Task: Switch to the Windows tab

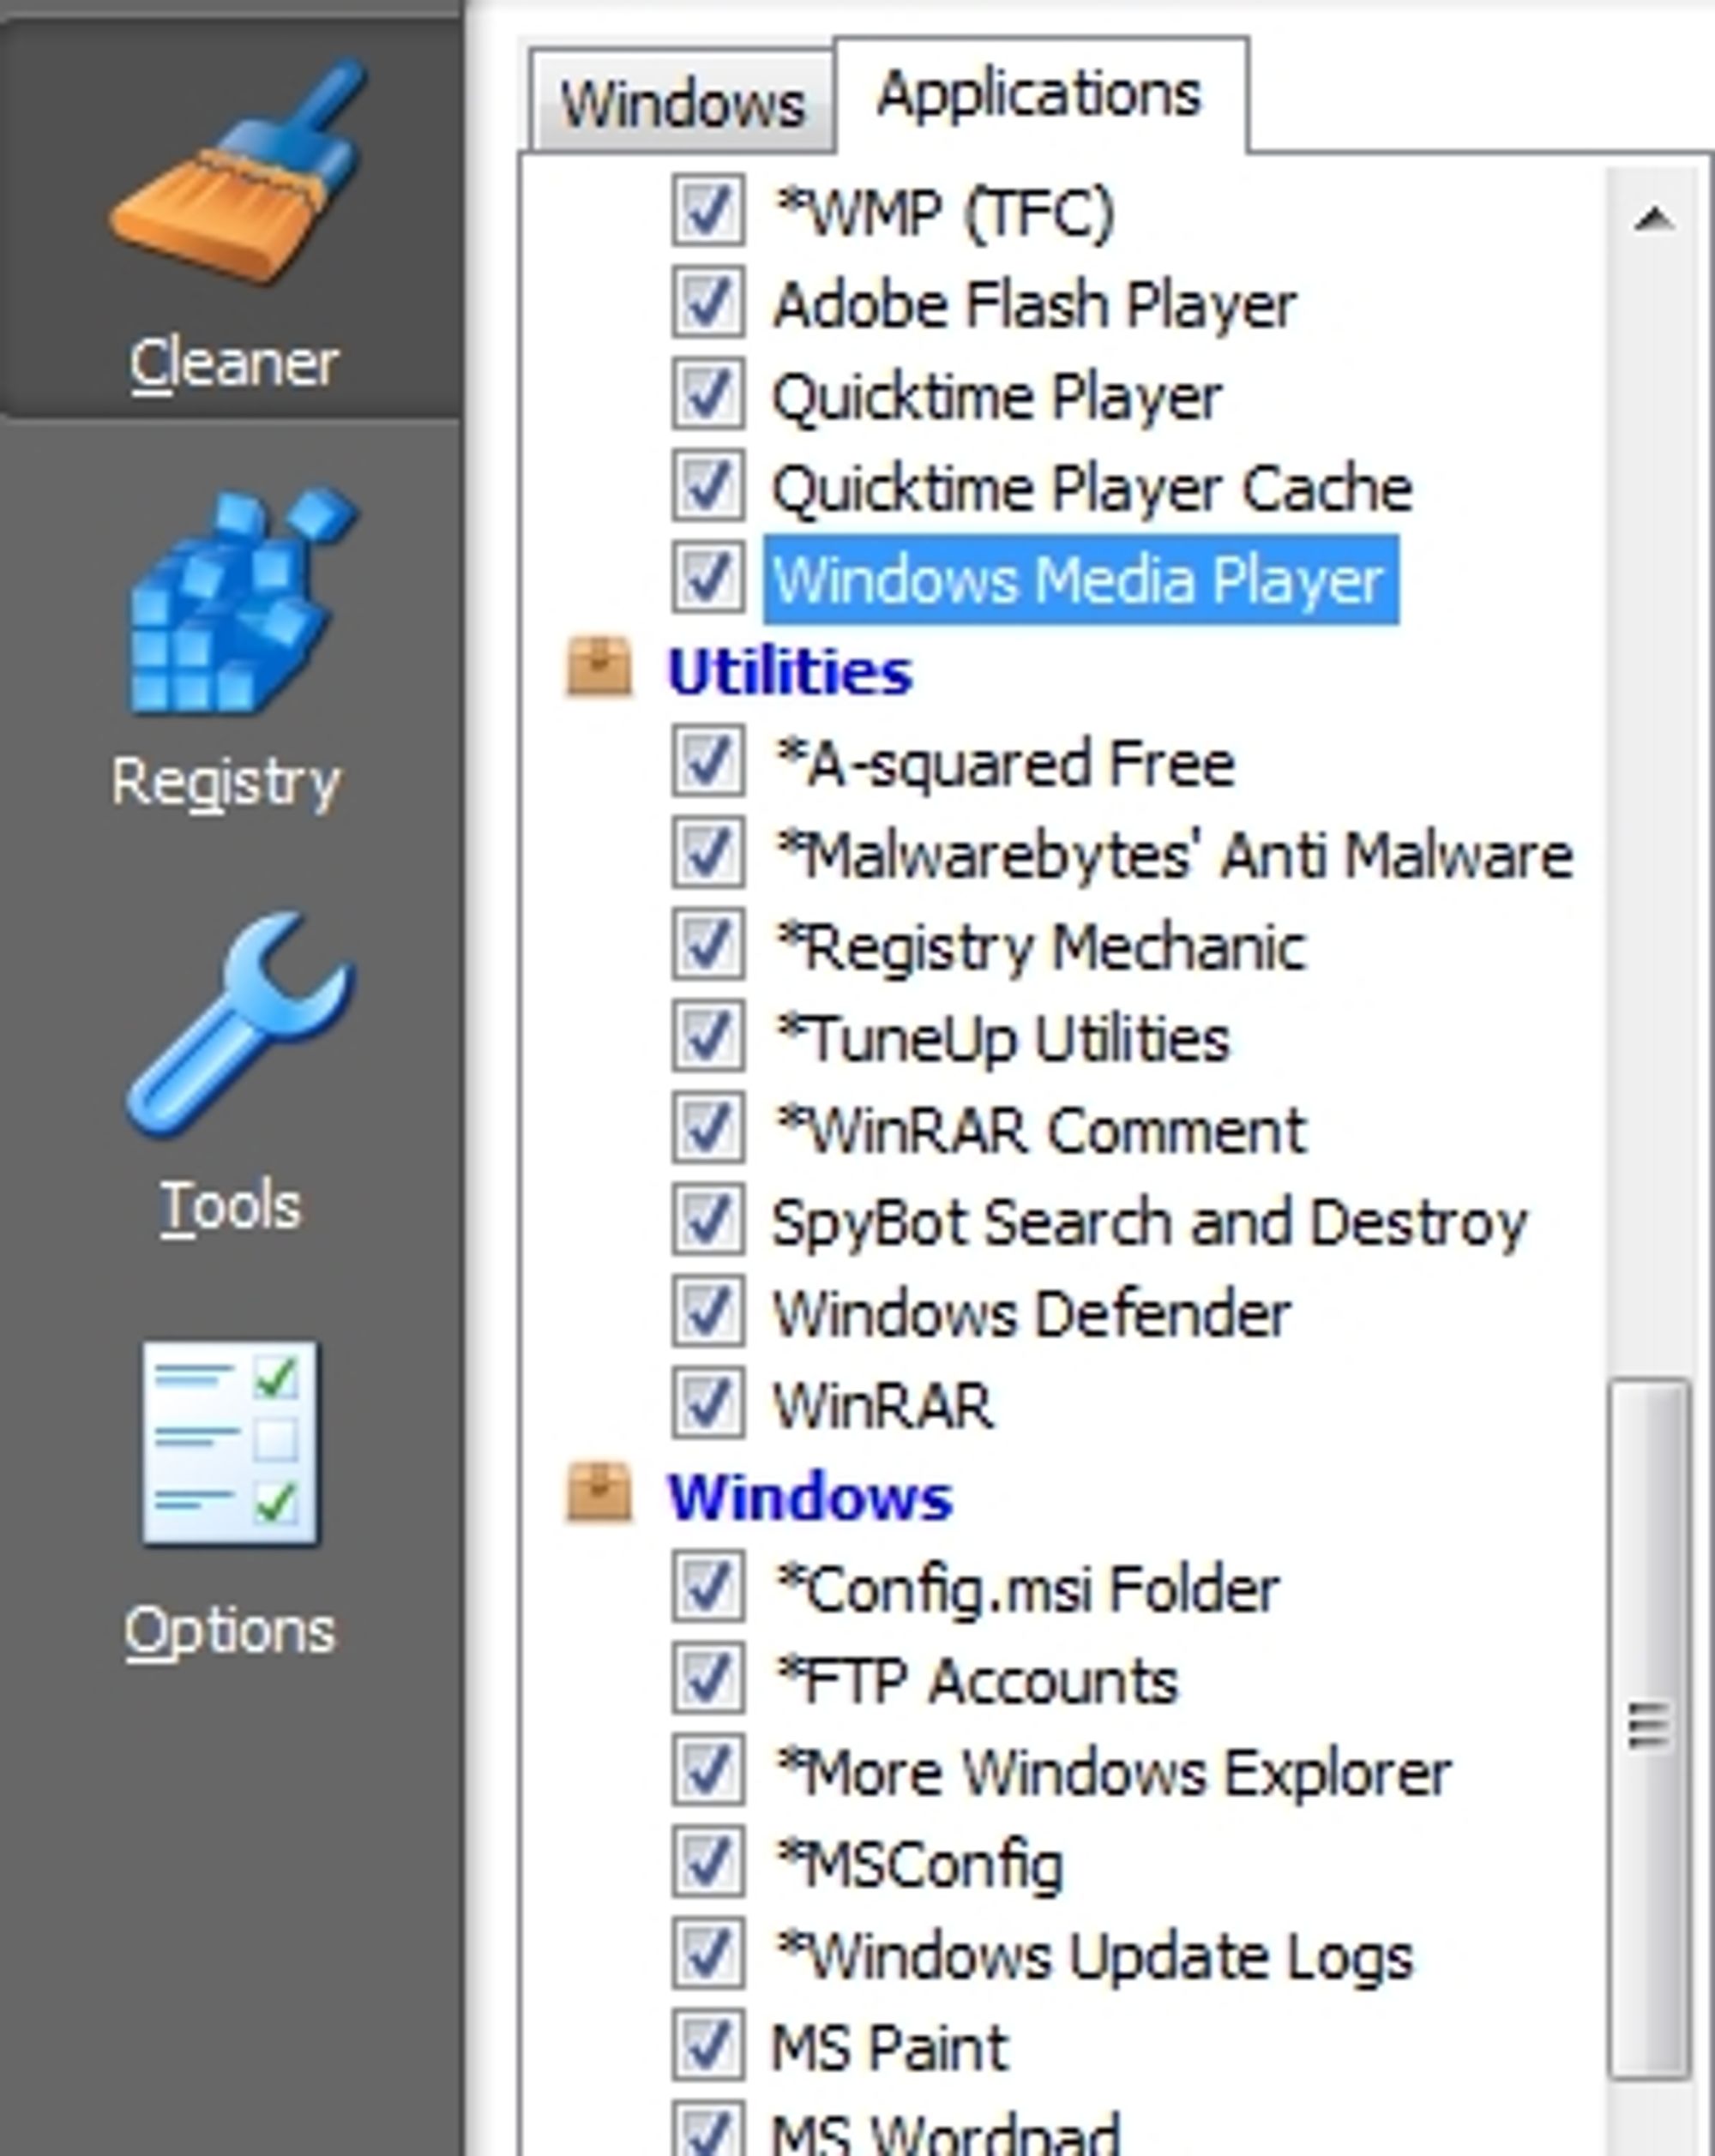Action: [682, 103]
